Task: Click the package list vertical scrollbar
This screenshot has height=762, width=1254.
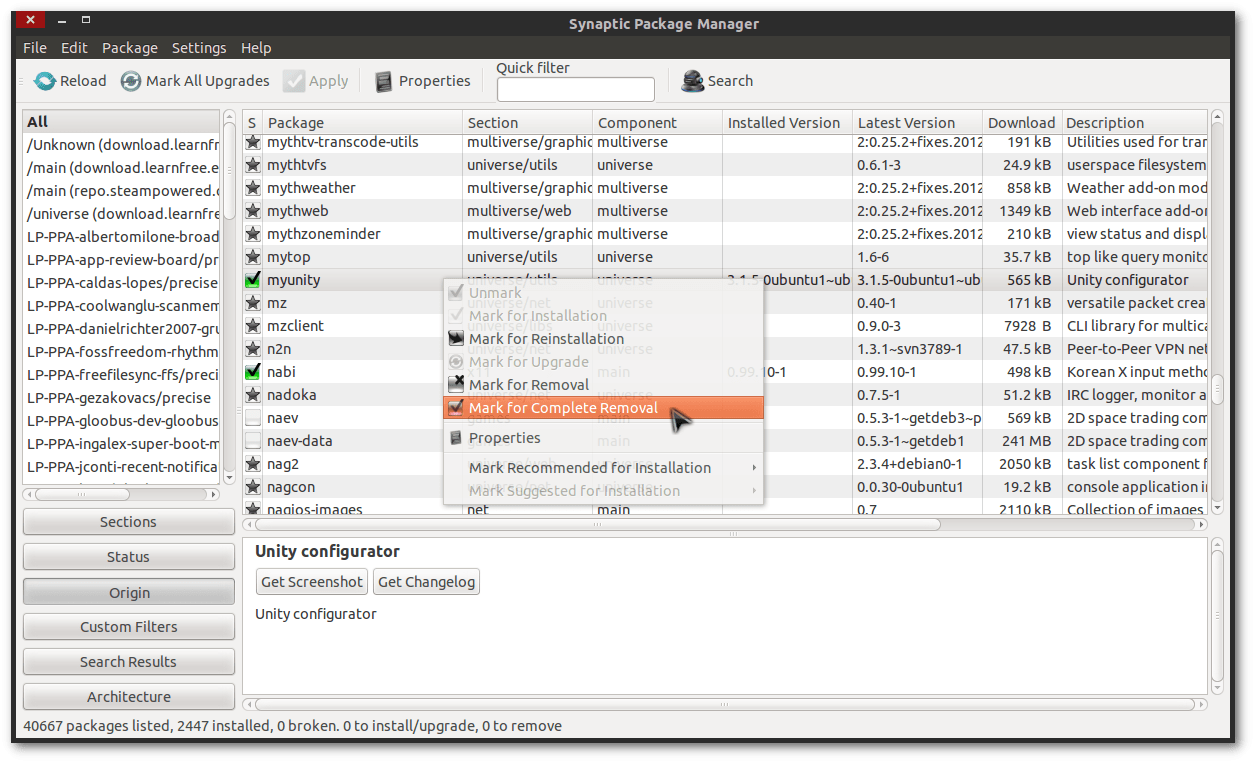Action: [1217, 313]
